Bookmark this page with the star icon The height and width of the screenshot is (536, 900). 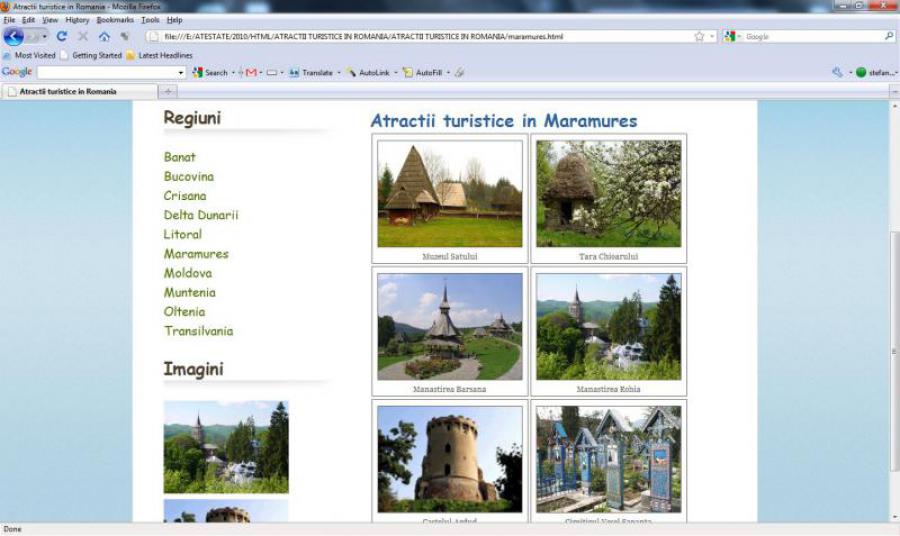[x=699, y=36]
